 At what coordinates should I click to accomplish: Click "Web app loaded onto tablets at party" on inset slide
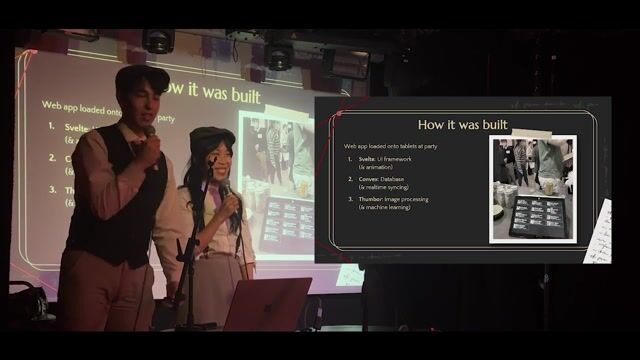pyautogui.click(x=390, y=146)
